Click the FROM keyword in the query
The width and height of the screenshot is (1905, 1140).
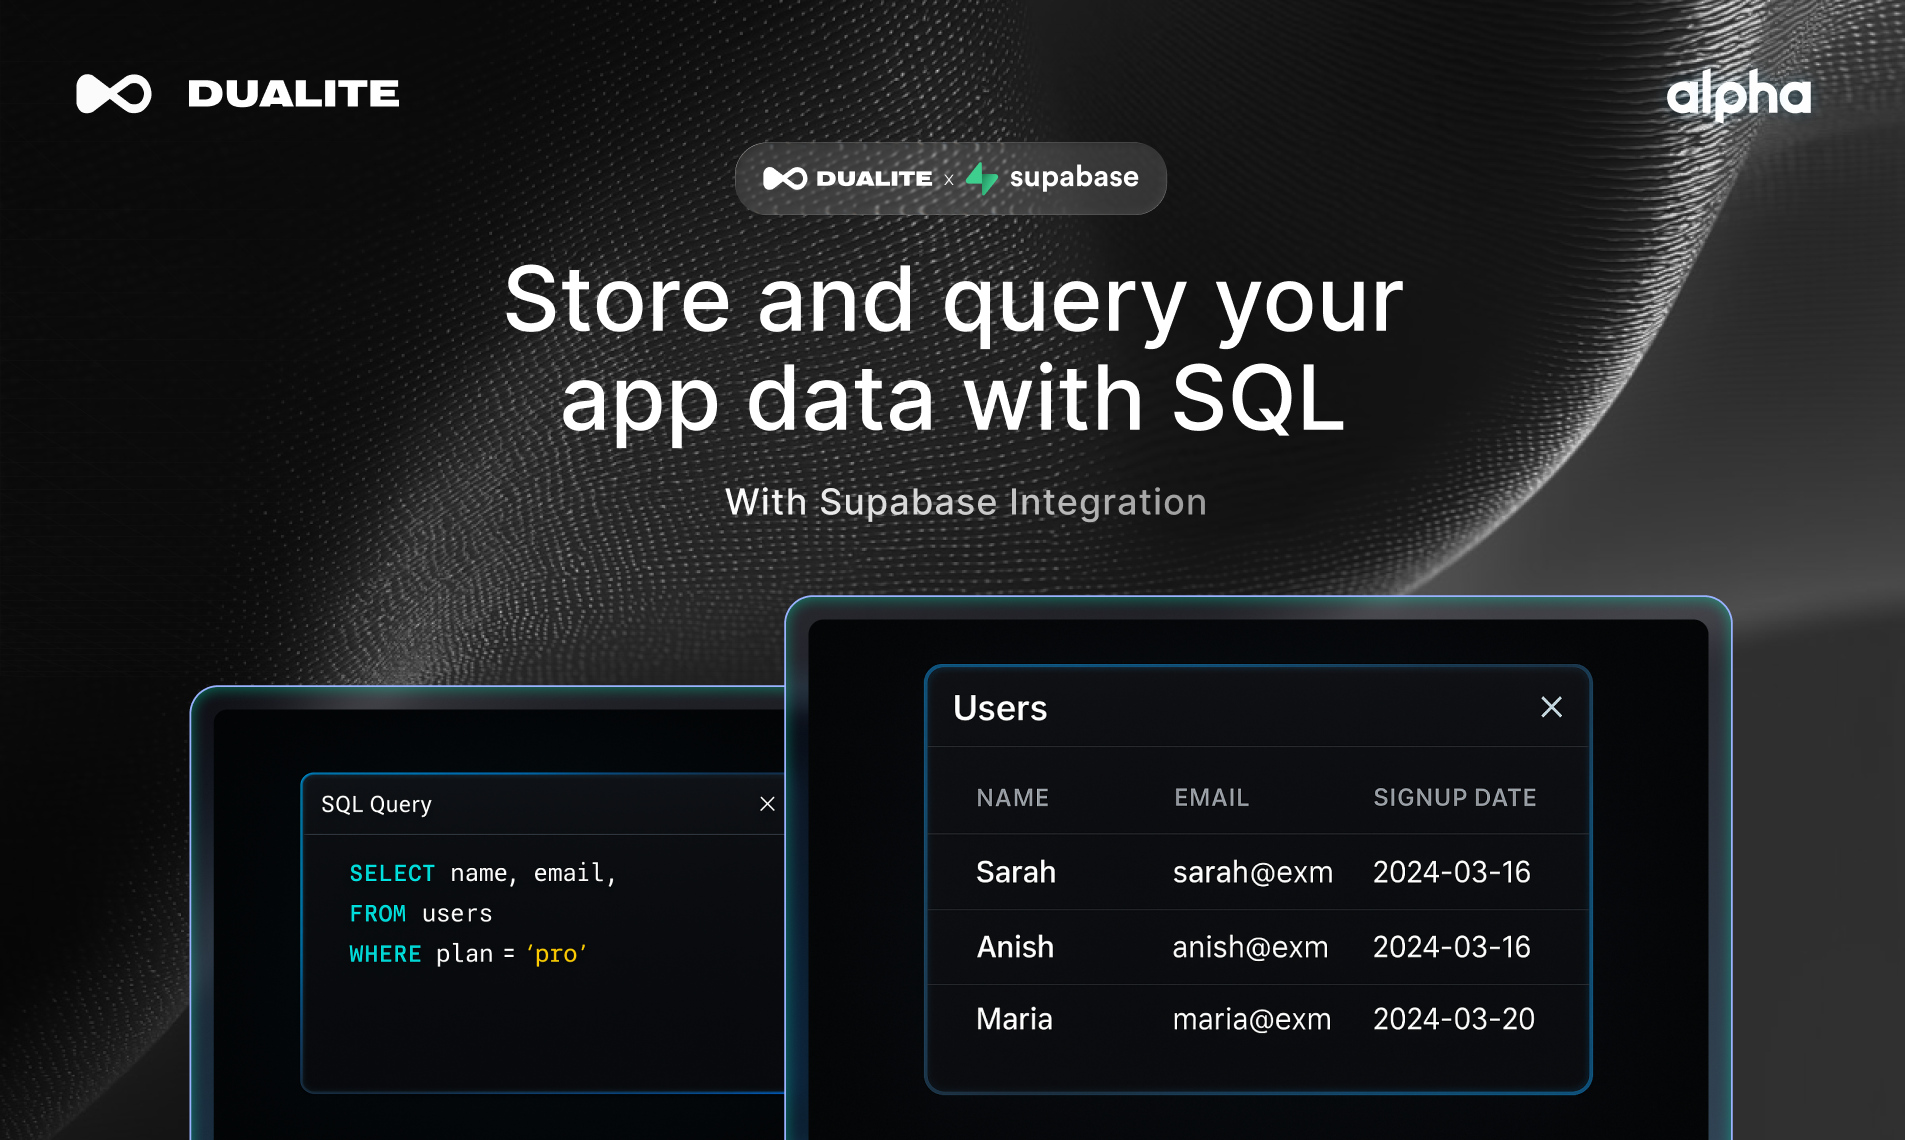pyautogui.click(x=378, y=914)
